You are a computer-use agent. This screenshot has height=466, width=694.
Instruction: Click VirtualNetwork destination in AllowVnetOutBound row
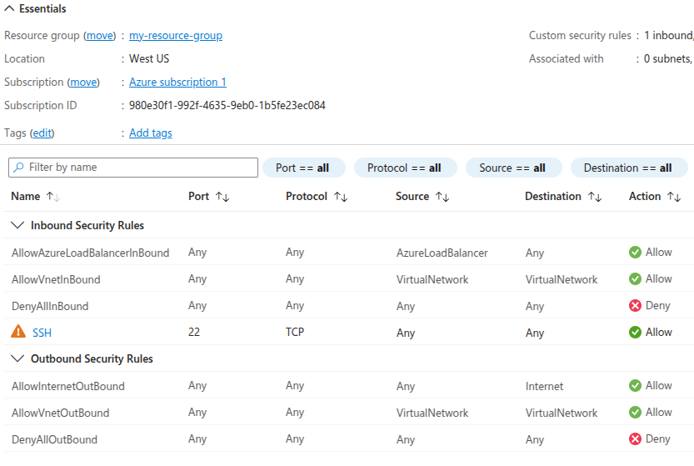561,413
